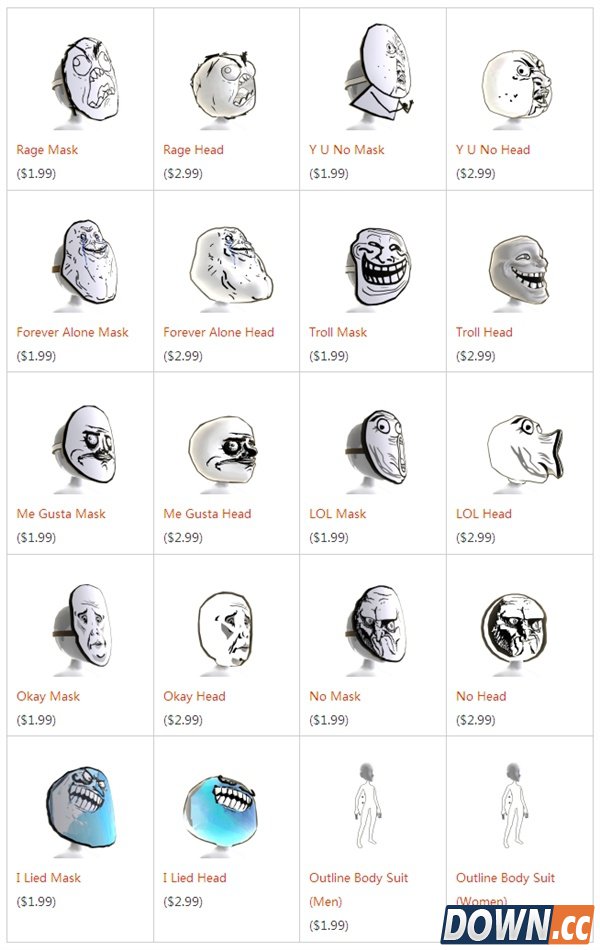The image size is (600, 950).
Task: Click the DOWN.cc watermark logo
Action: tap(516, 924)
